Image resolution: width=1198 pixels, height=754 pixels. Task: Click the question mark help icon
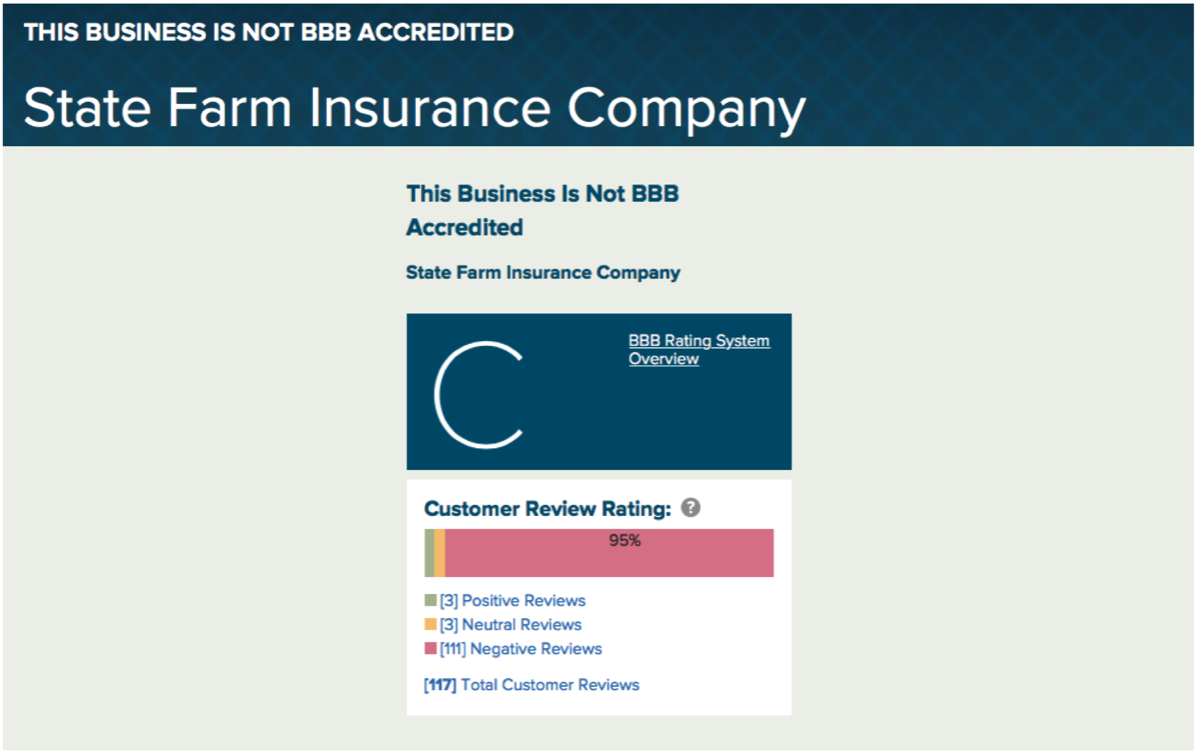tap(690, 508)
